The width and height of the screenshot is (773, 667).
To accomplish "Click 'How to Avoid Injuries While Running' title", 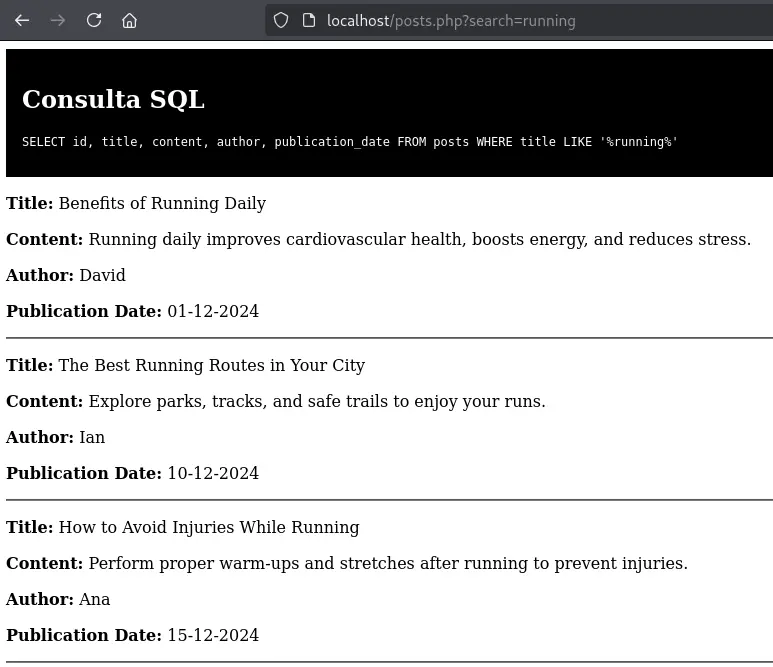I will 208,528.
